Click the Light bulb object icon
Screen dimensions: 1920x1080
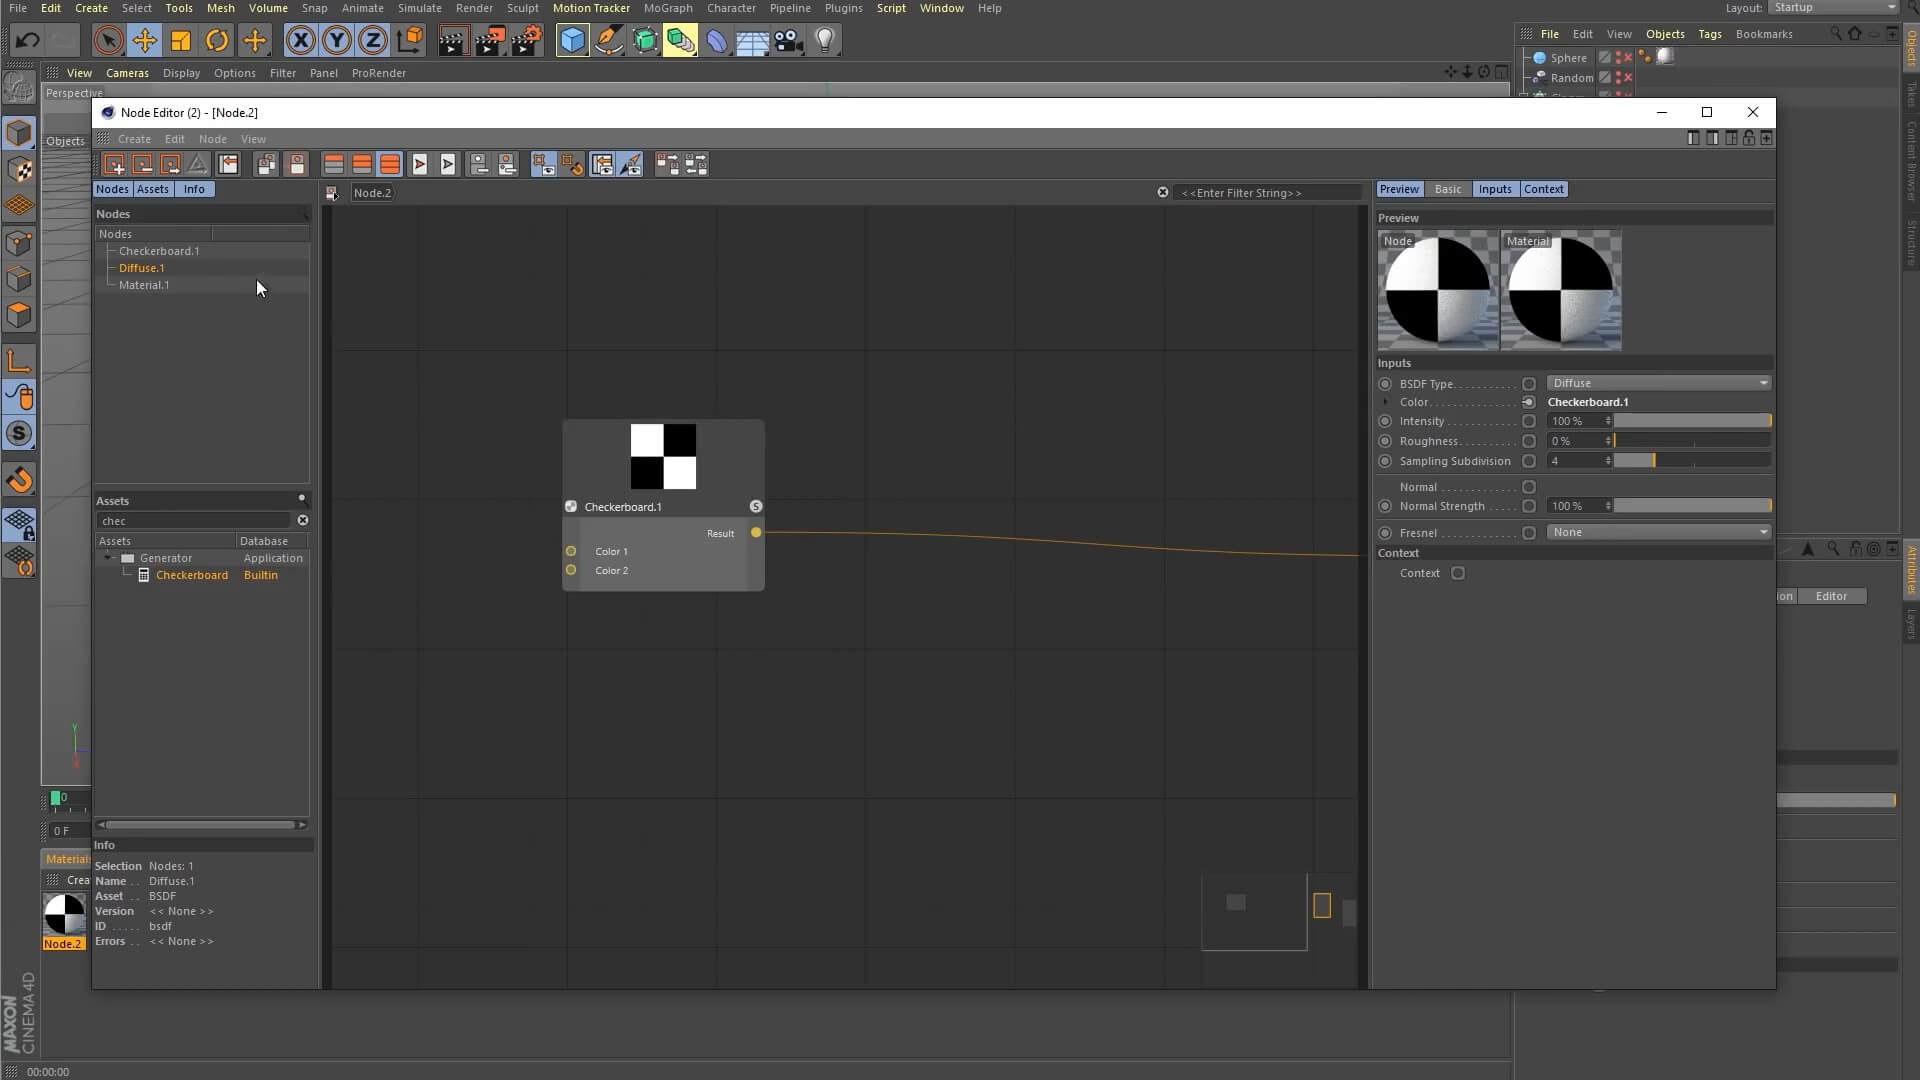[825, 41]
